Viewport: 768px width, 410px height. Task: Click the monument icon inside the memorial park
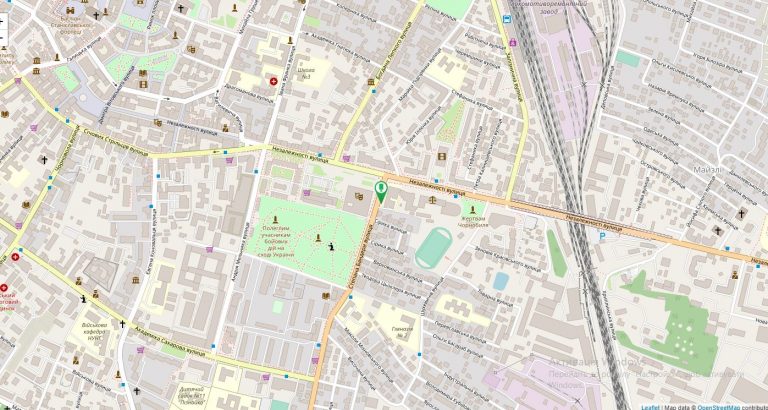(318, 238)
